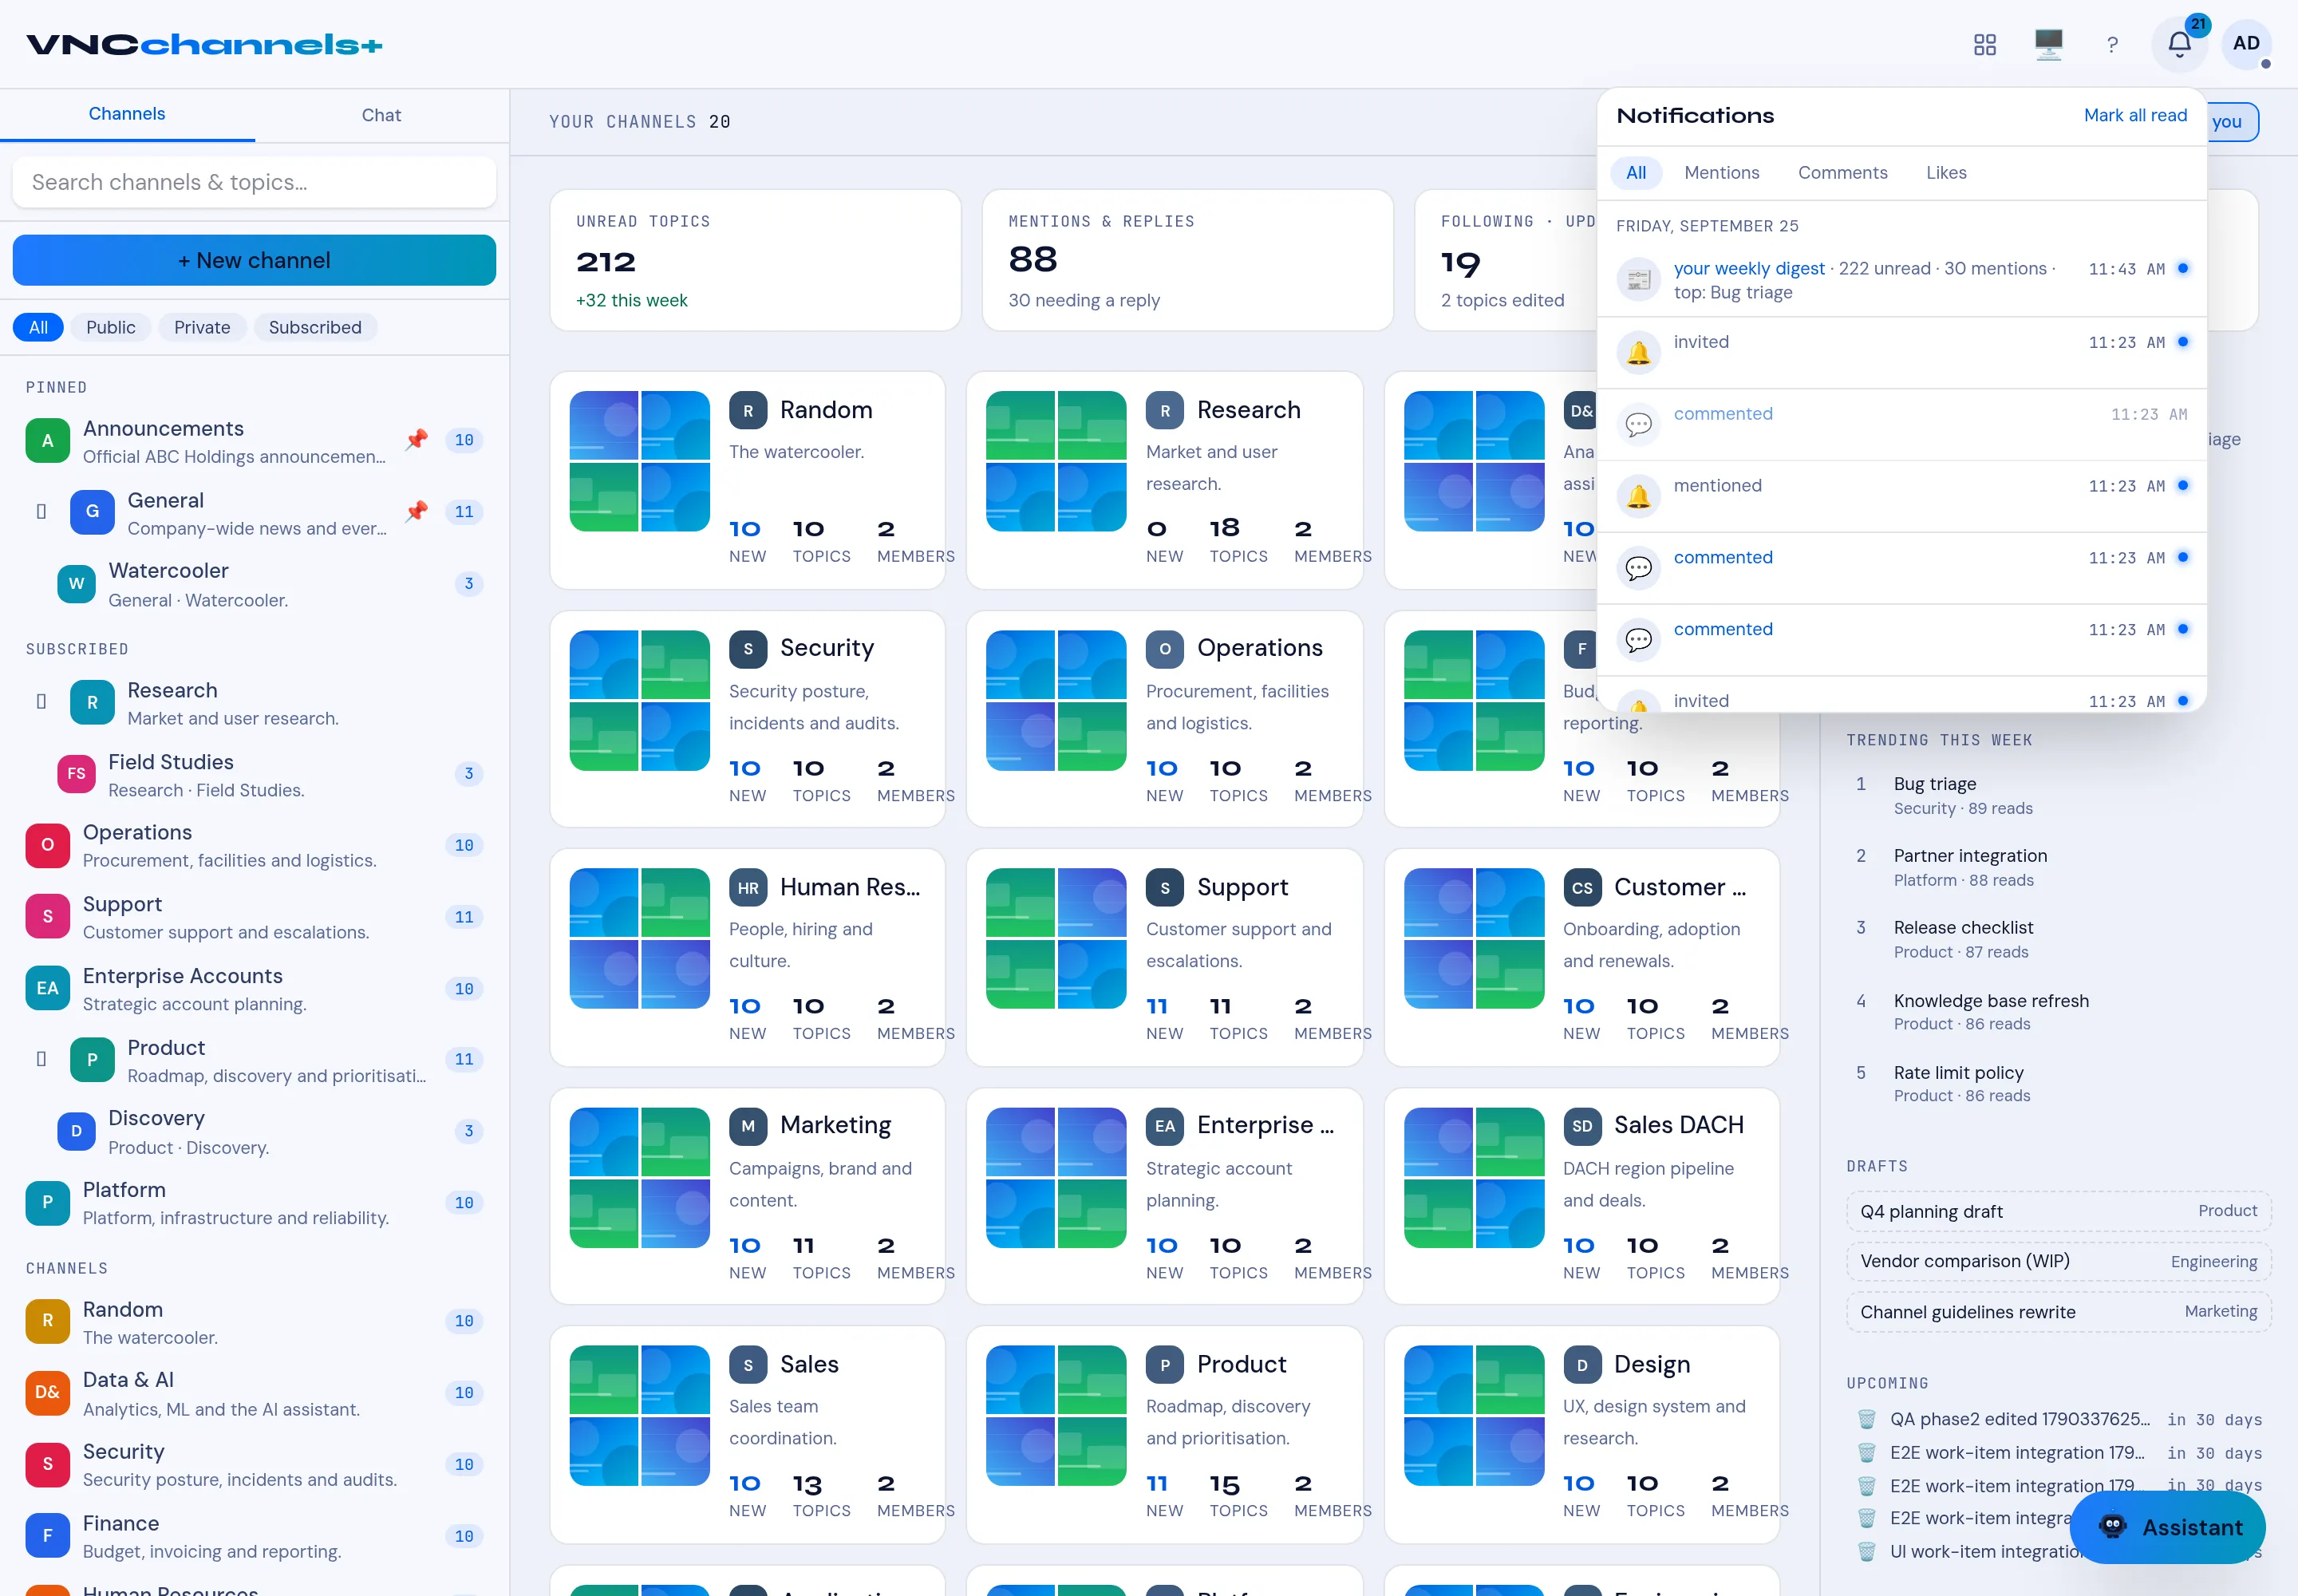Select the Public filter chip
The width and height of the screenshot is (2298, 1596).
(110, 327)
